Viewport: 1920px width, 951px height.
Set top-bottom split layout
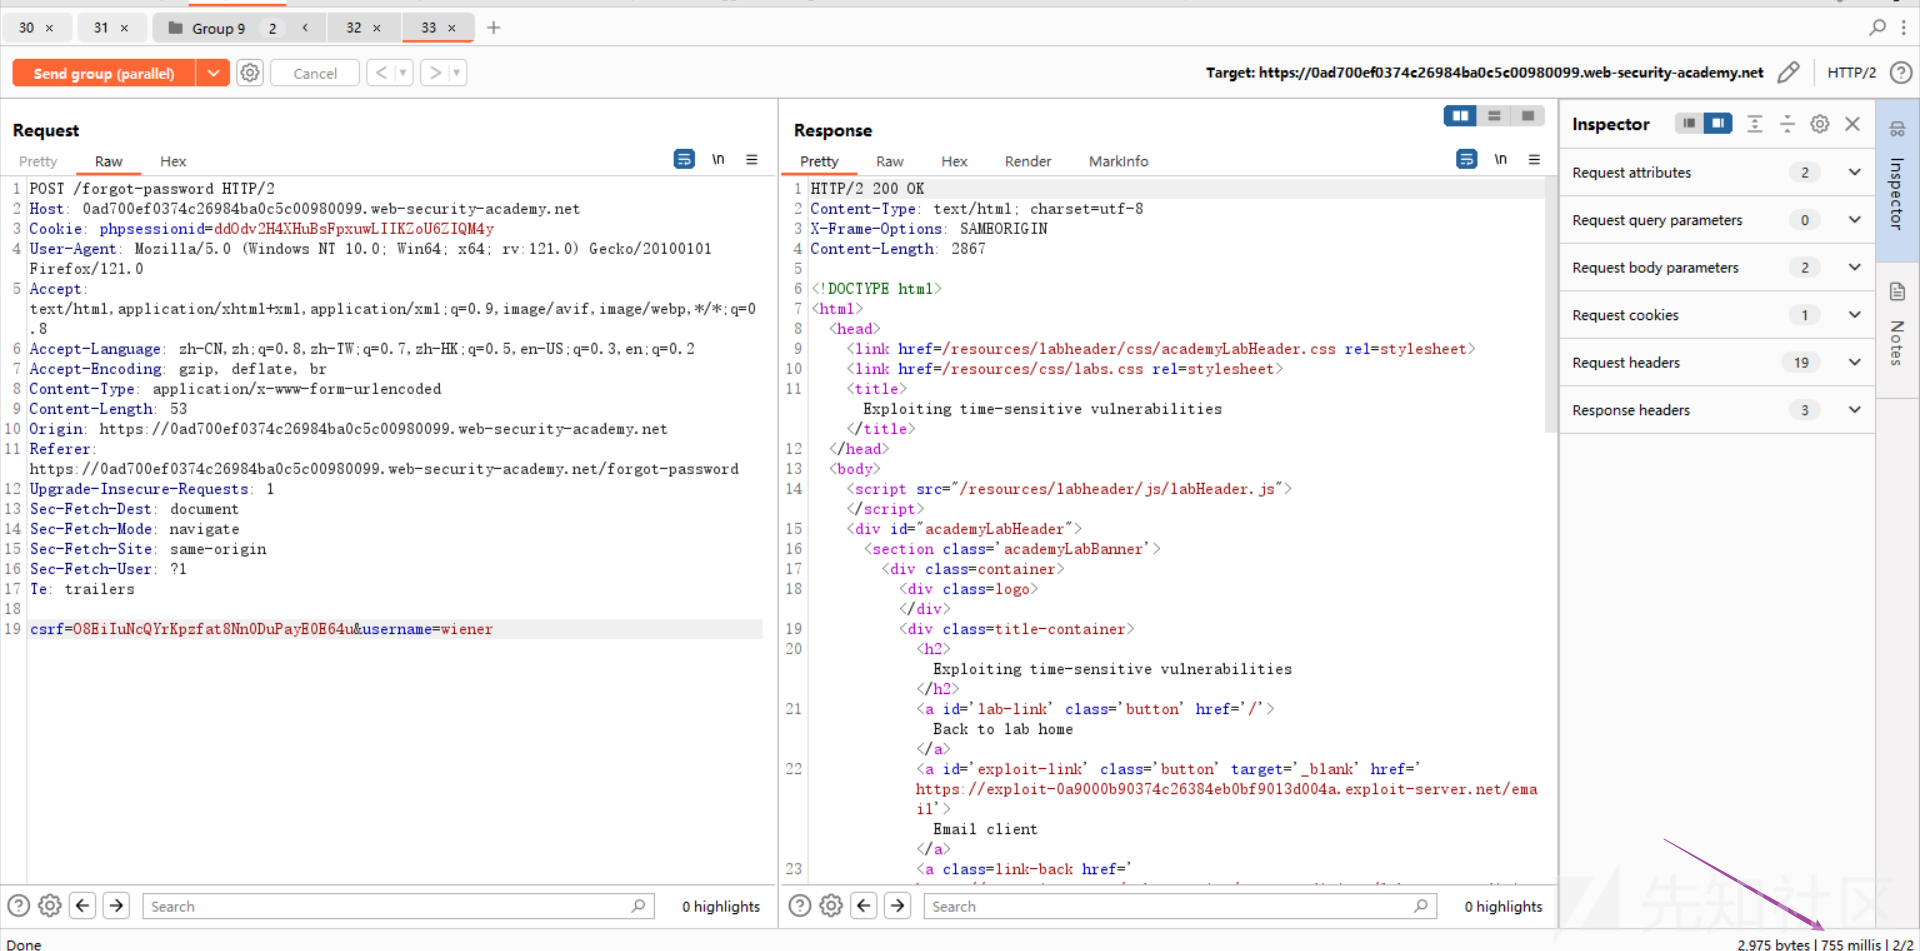click(x=1494, y=116)
